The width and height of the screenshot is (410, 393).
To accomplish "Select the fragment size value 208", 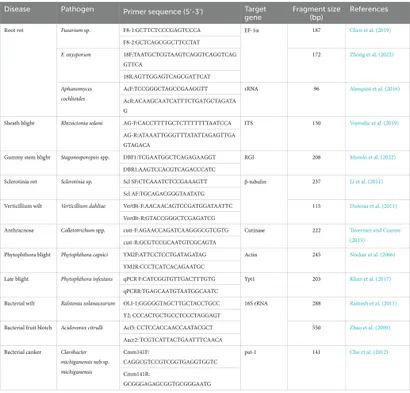I will (316, 157).
